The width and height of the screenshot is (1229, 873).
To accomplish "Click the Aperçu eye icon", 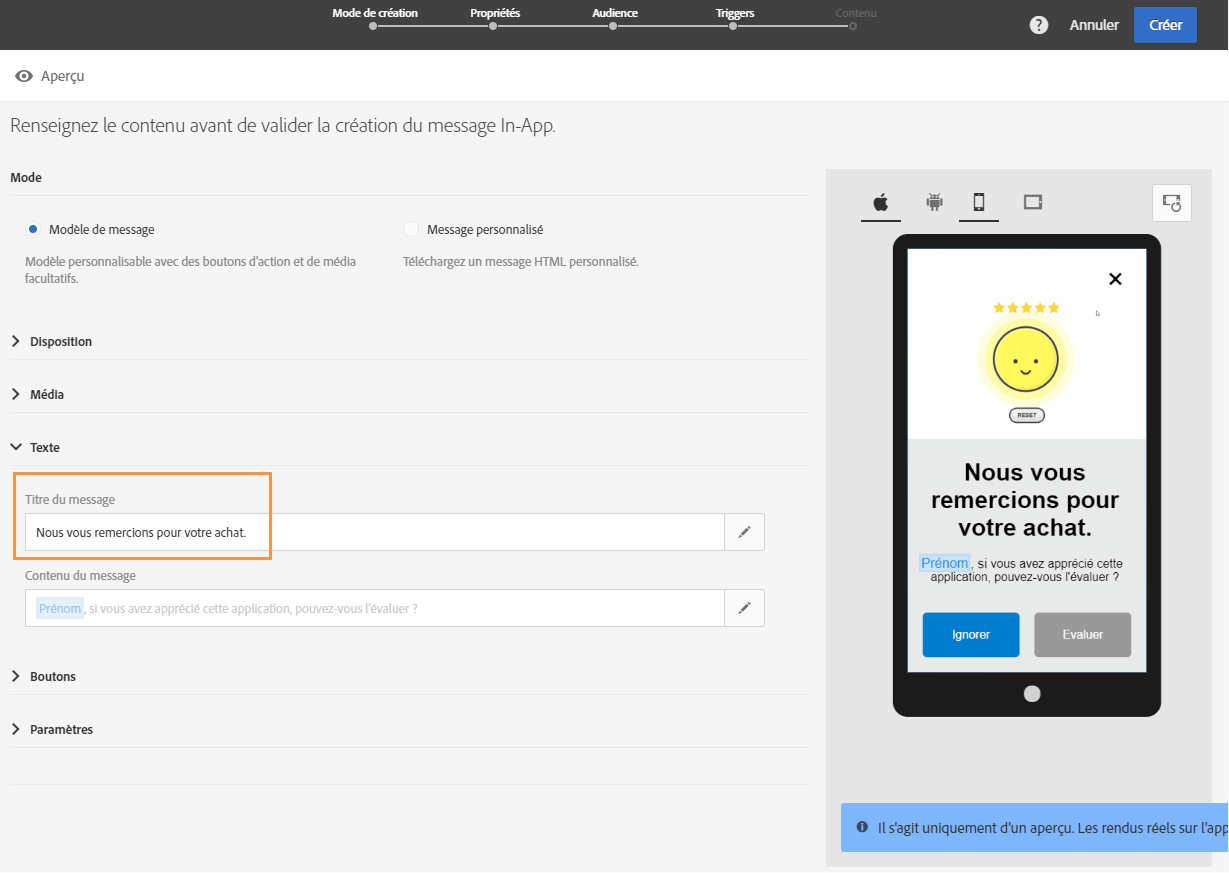I will 24,76.
